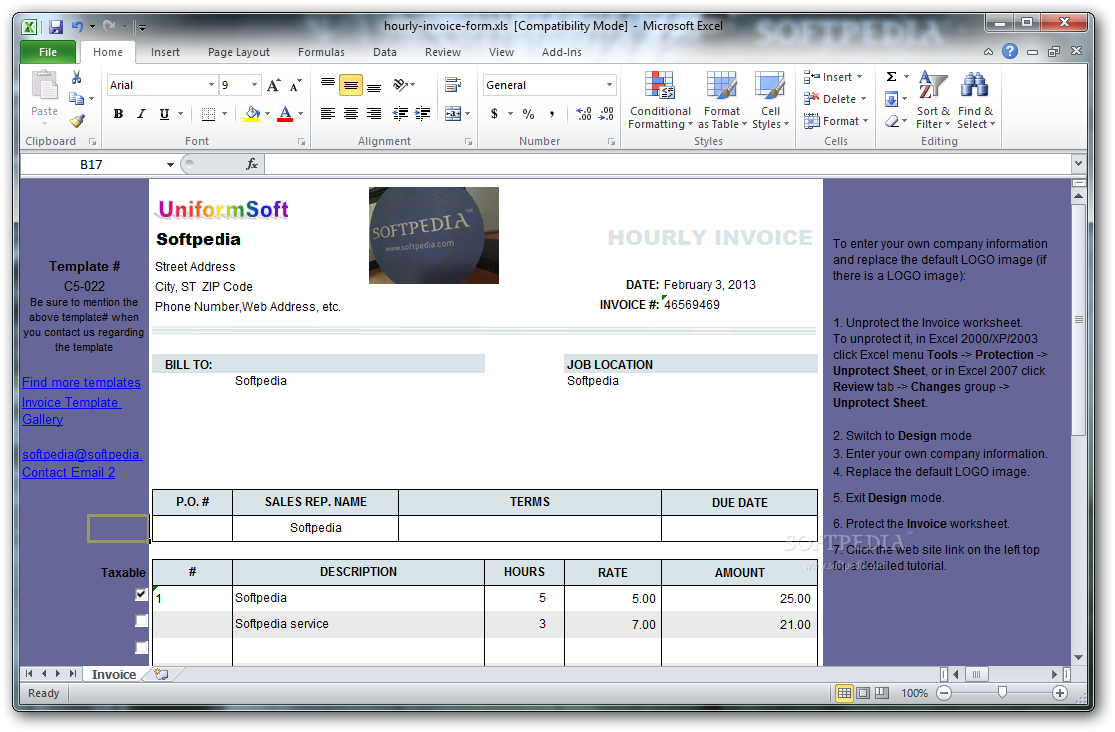
Task: Center text horizontally
Action: pyautogui.click(x=351, y=113)
